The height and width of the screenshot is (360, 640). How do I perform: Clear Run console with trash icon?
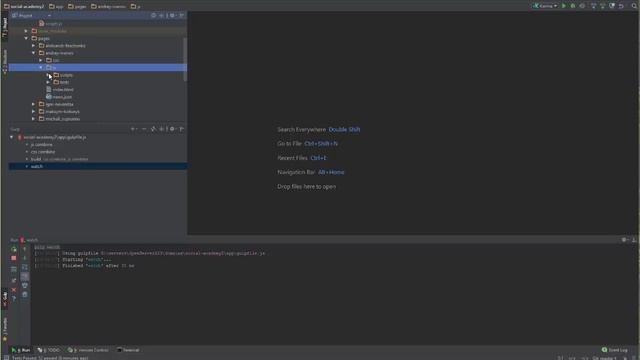coord(24,294)
